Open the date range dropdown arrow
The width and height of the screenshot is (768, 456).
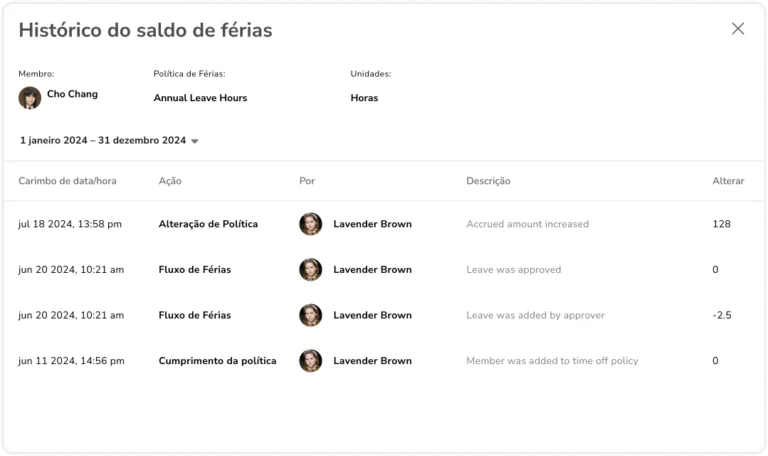coord(194,141)
